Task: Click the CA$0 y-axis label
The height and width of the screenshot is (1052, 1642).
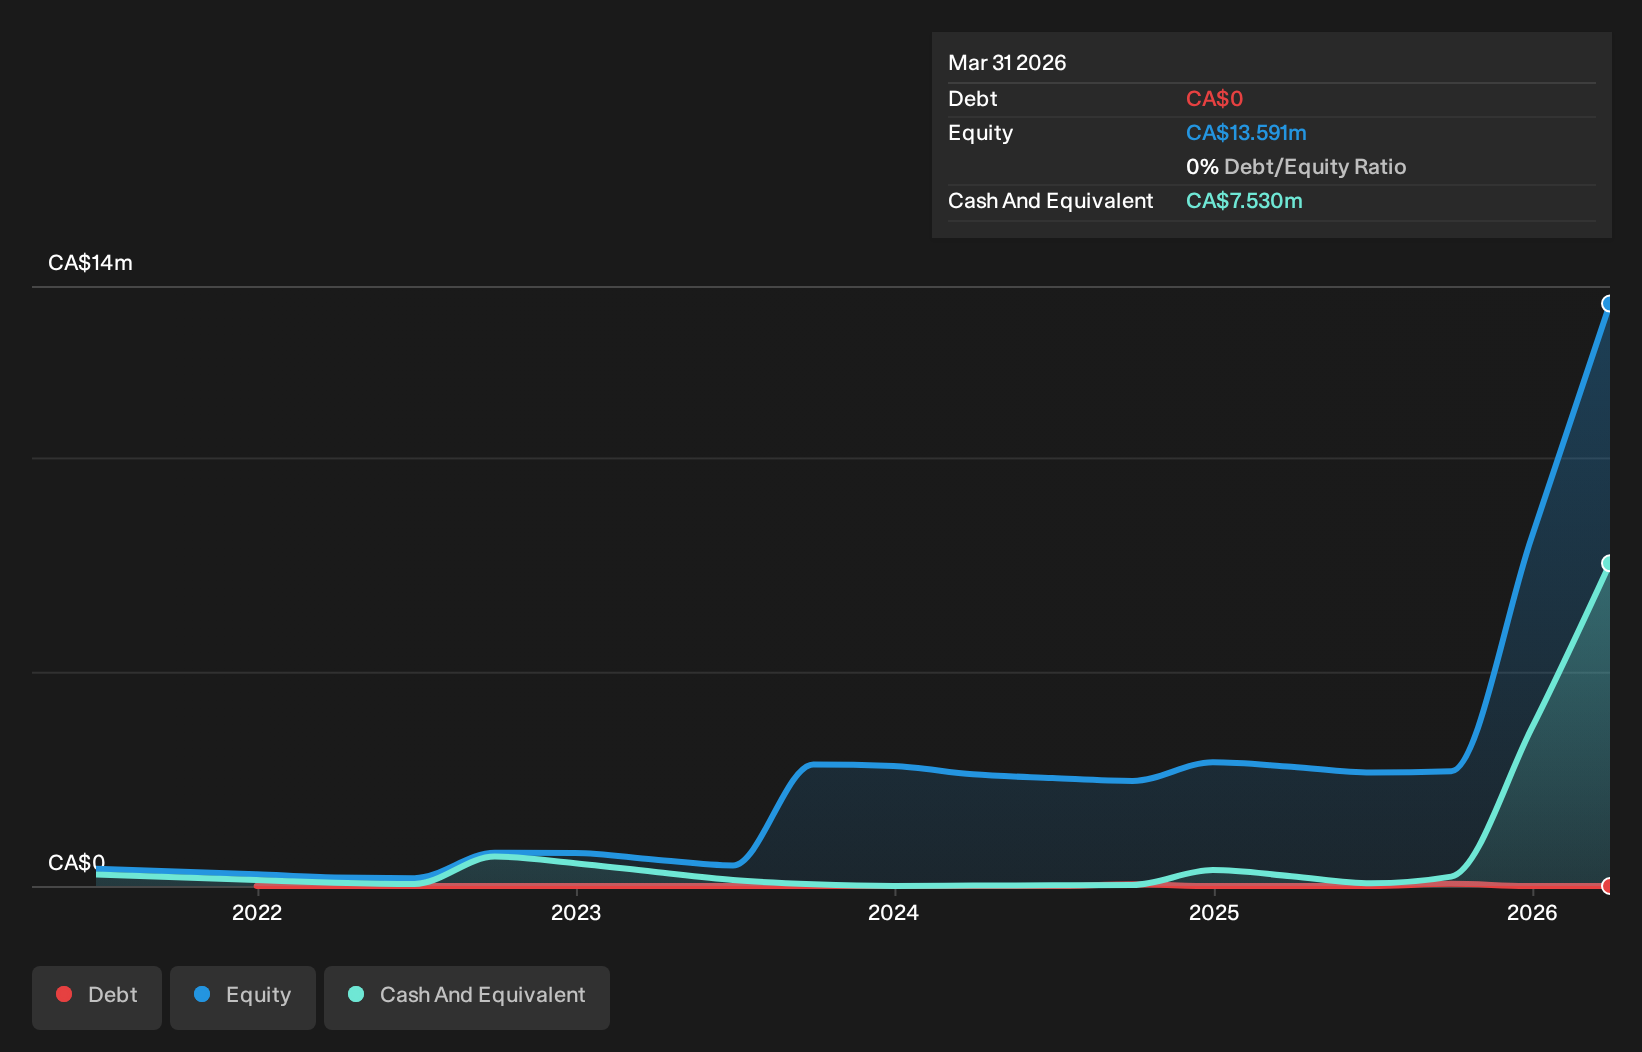Action: coord(76,863)
